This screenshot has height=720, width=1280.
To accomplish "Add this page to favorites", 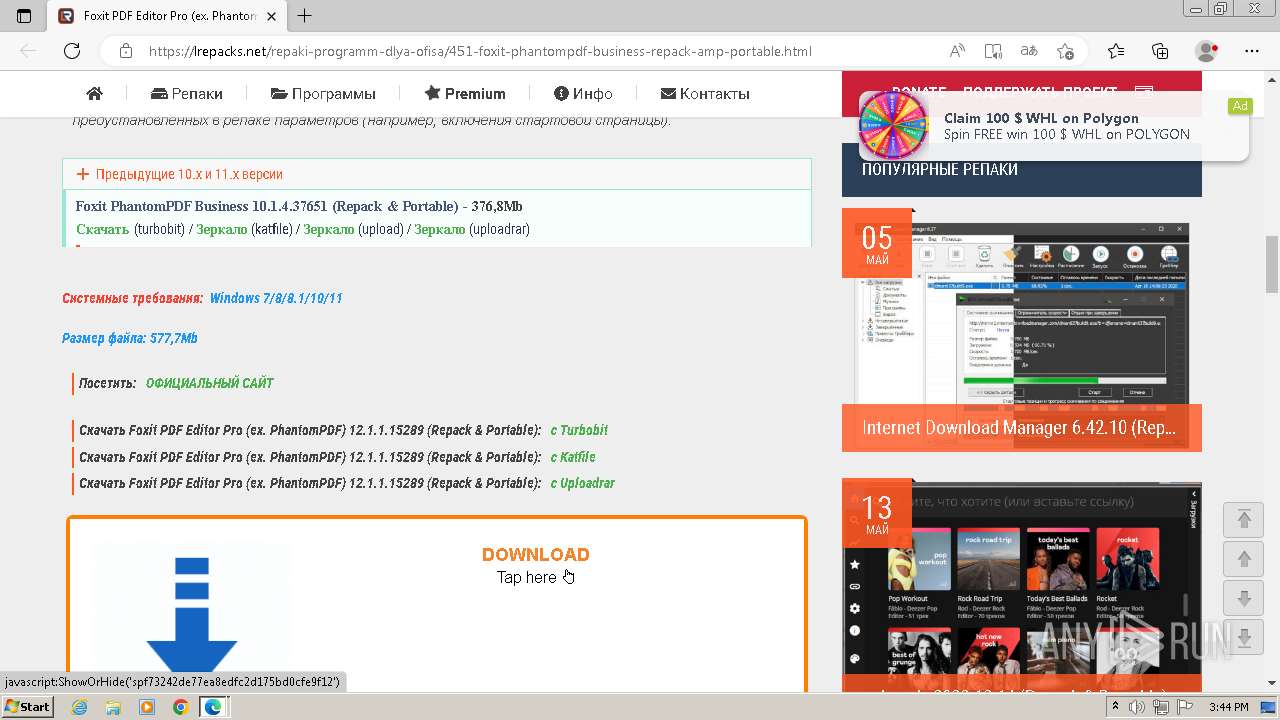I will (1065, 51).
